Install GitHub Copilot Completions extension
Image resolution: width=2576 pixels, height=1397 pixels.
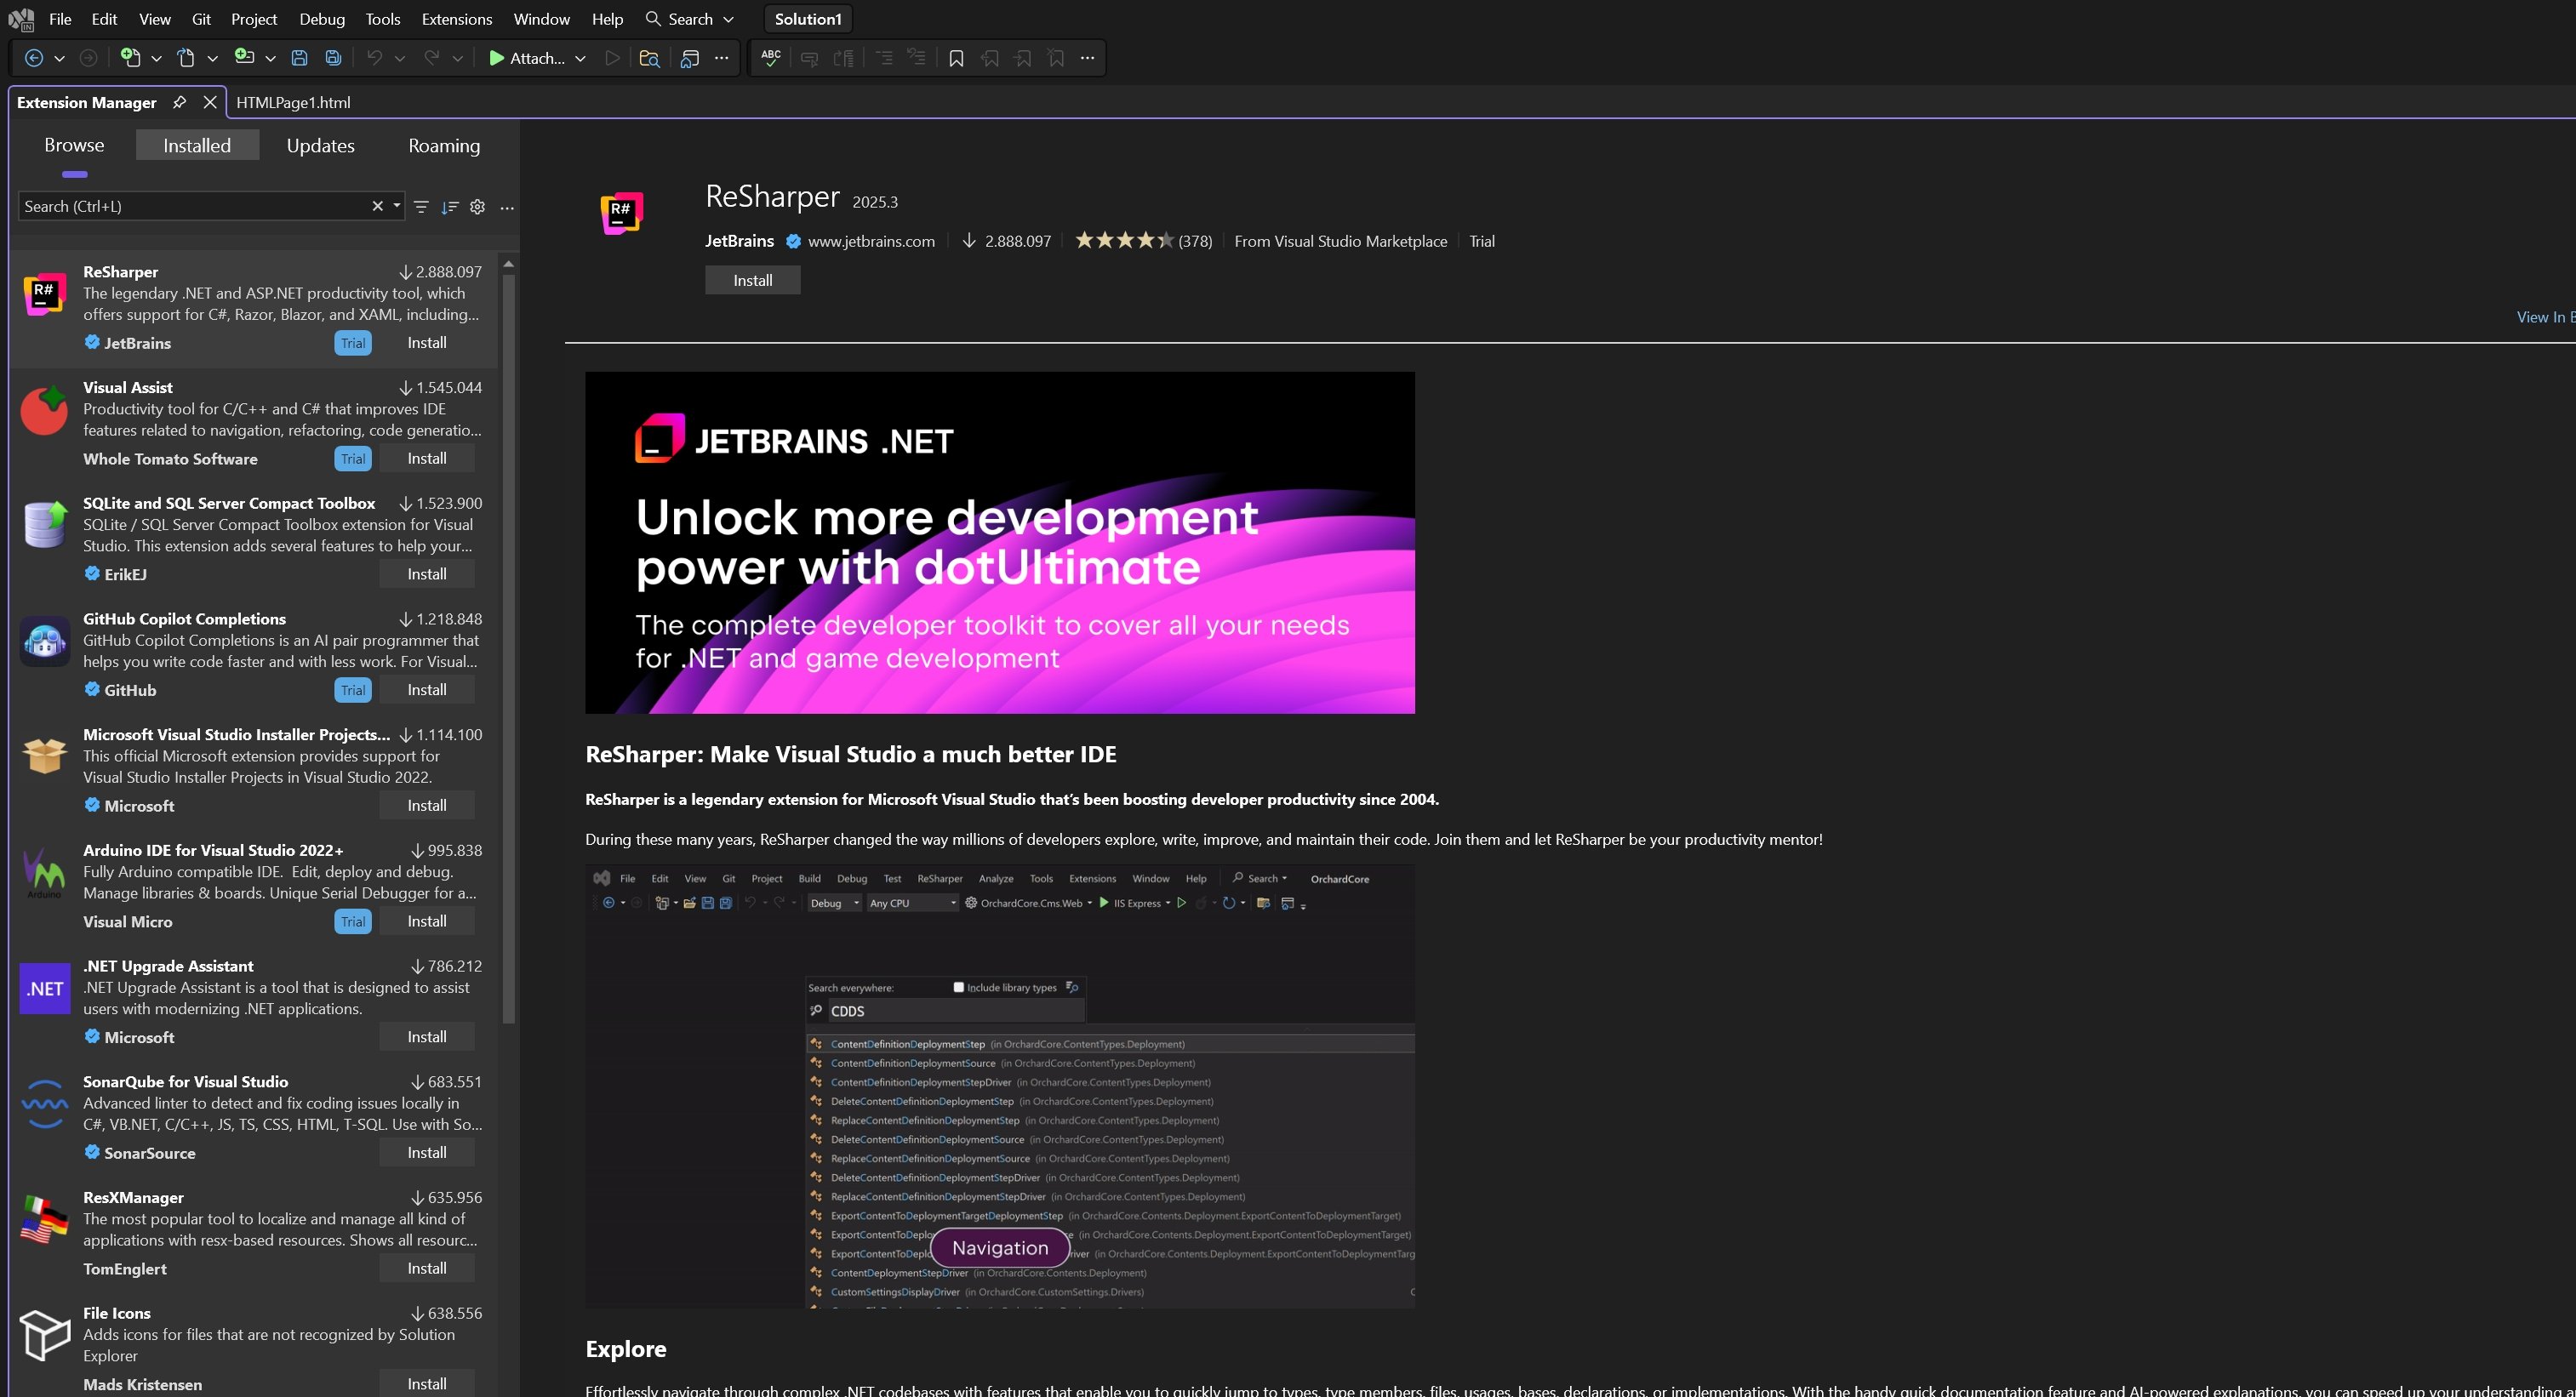[x=427, y=690]
